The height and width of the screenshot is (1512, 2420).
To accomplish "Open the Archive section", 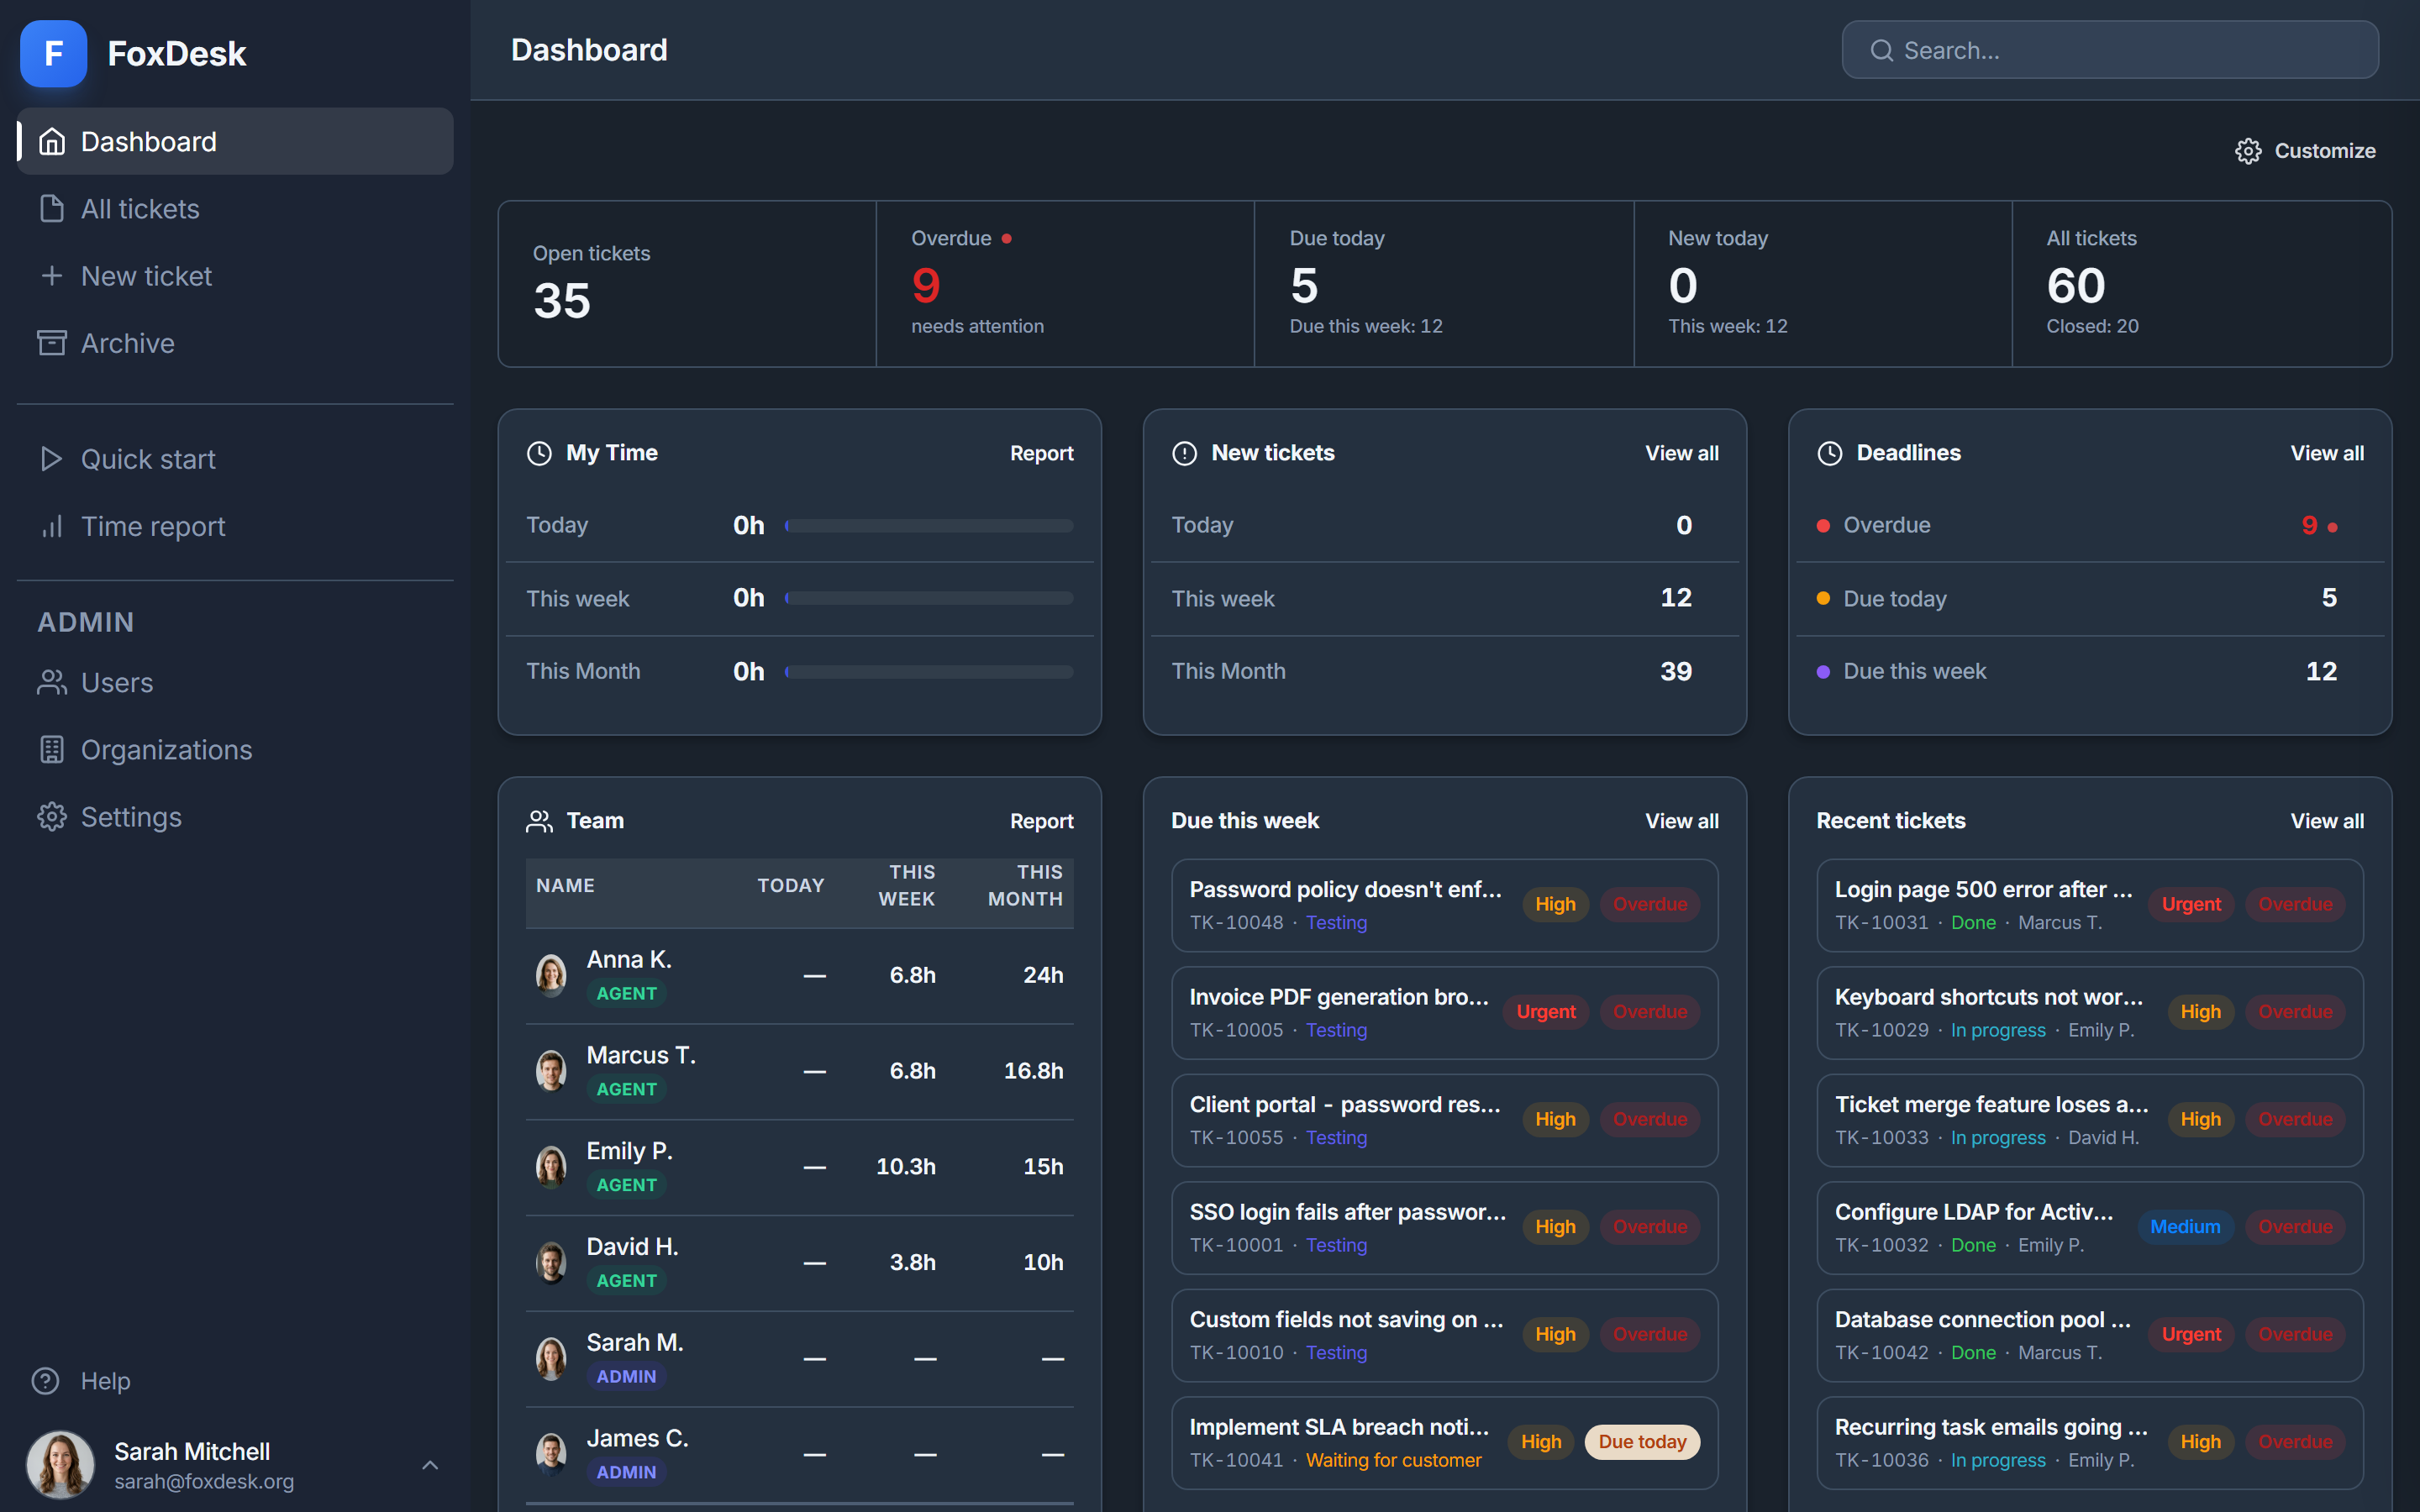I will click(127, 342).
